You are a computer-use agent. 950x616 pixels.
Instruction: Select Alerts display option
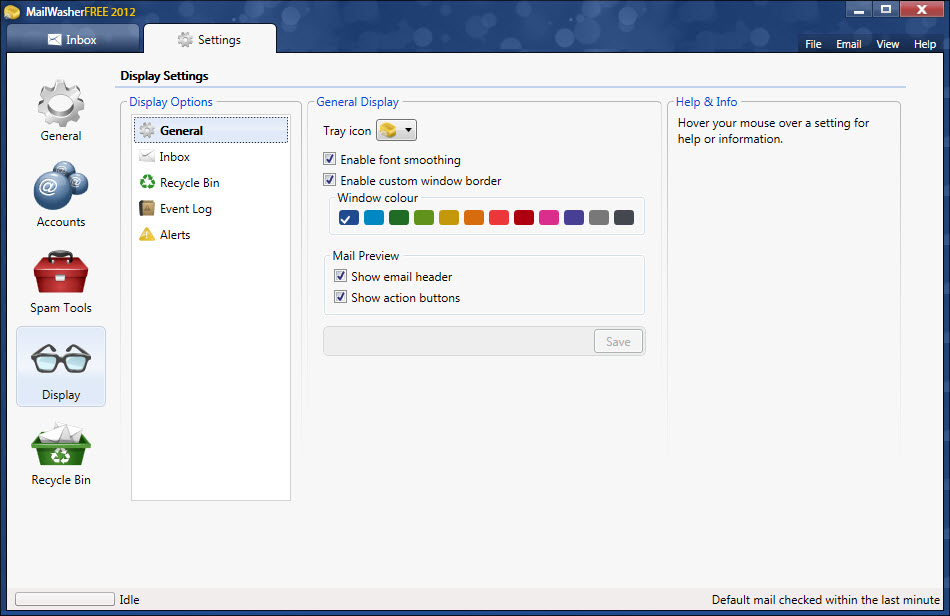[211, 235]
